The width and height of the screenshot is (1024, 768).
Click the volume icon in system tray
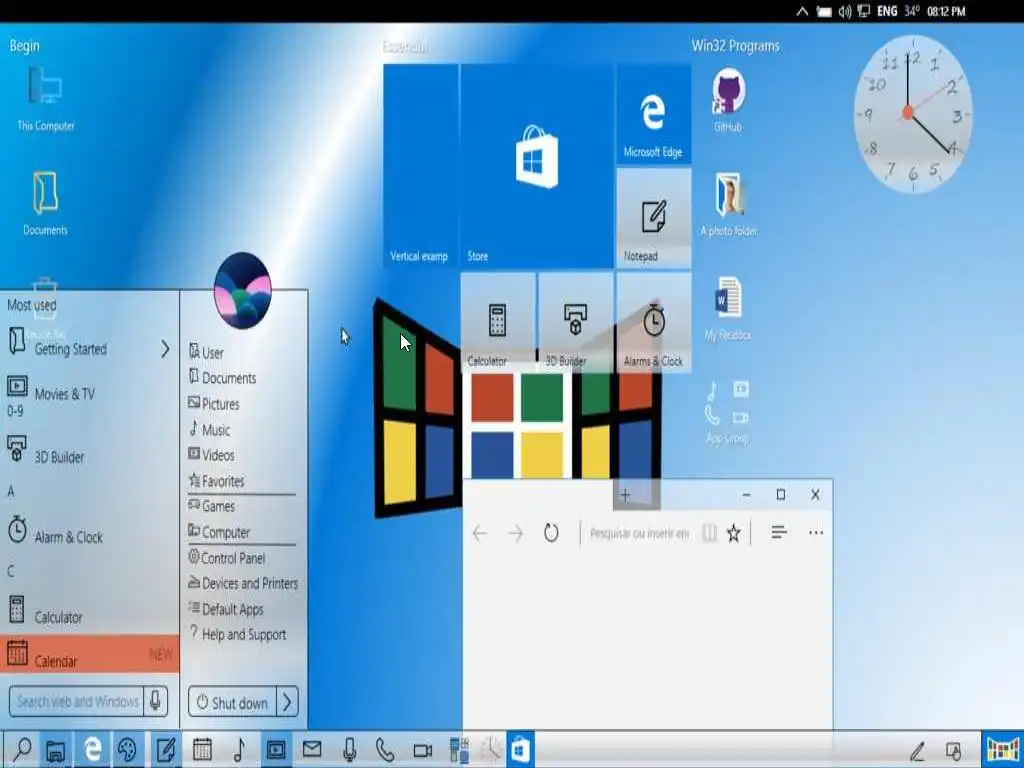tap(844, 11)
